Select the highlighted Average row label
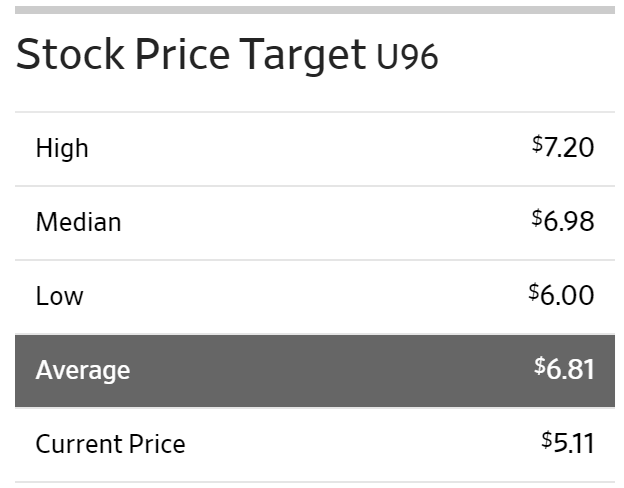The width and height of the screenshot is (624, 488). coord(83,370)
